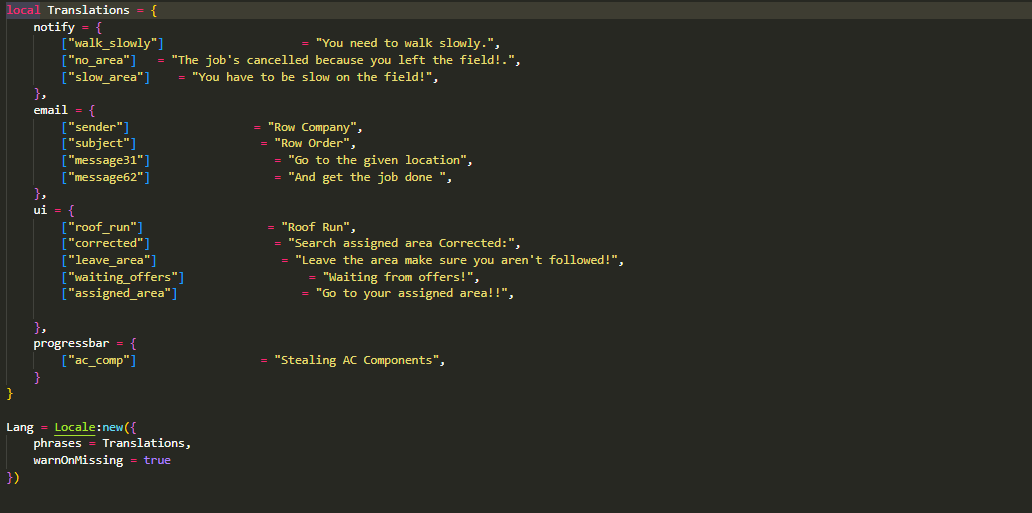Click the "walk_slowly" key string

click(112, 44)
